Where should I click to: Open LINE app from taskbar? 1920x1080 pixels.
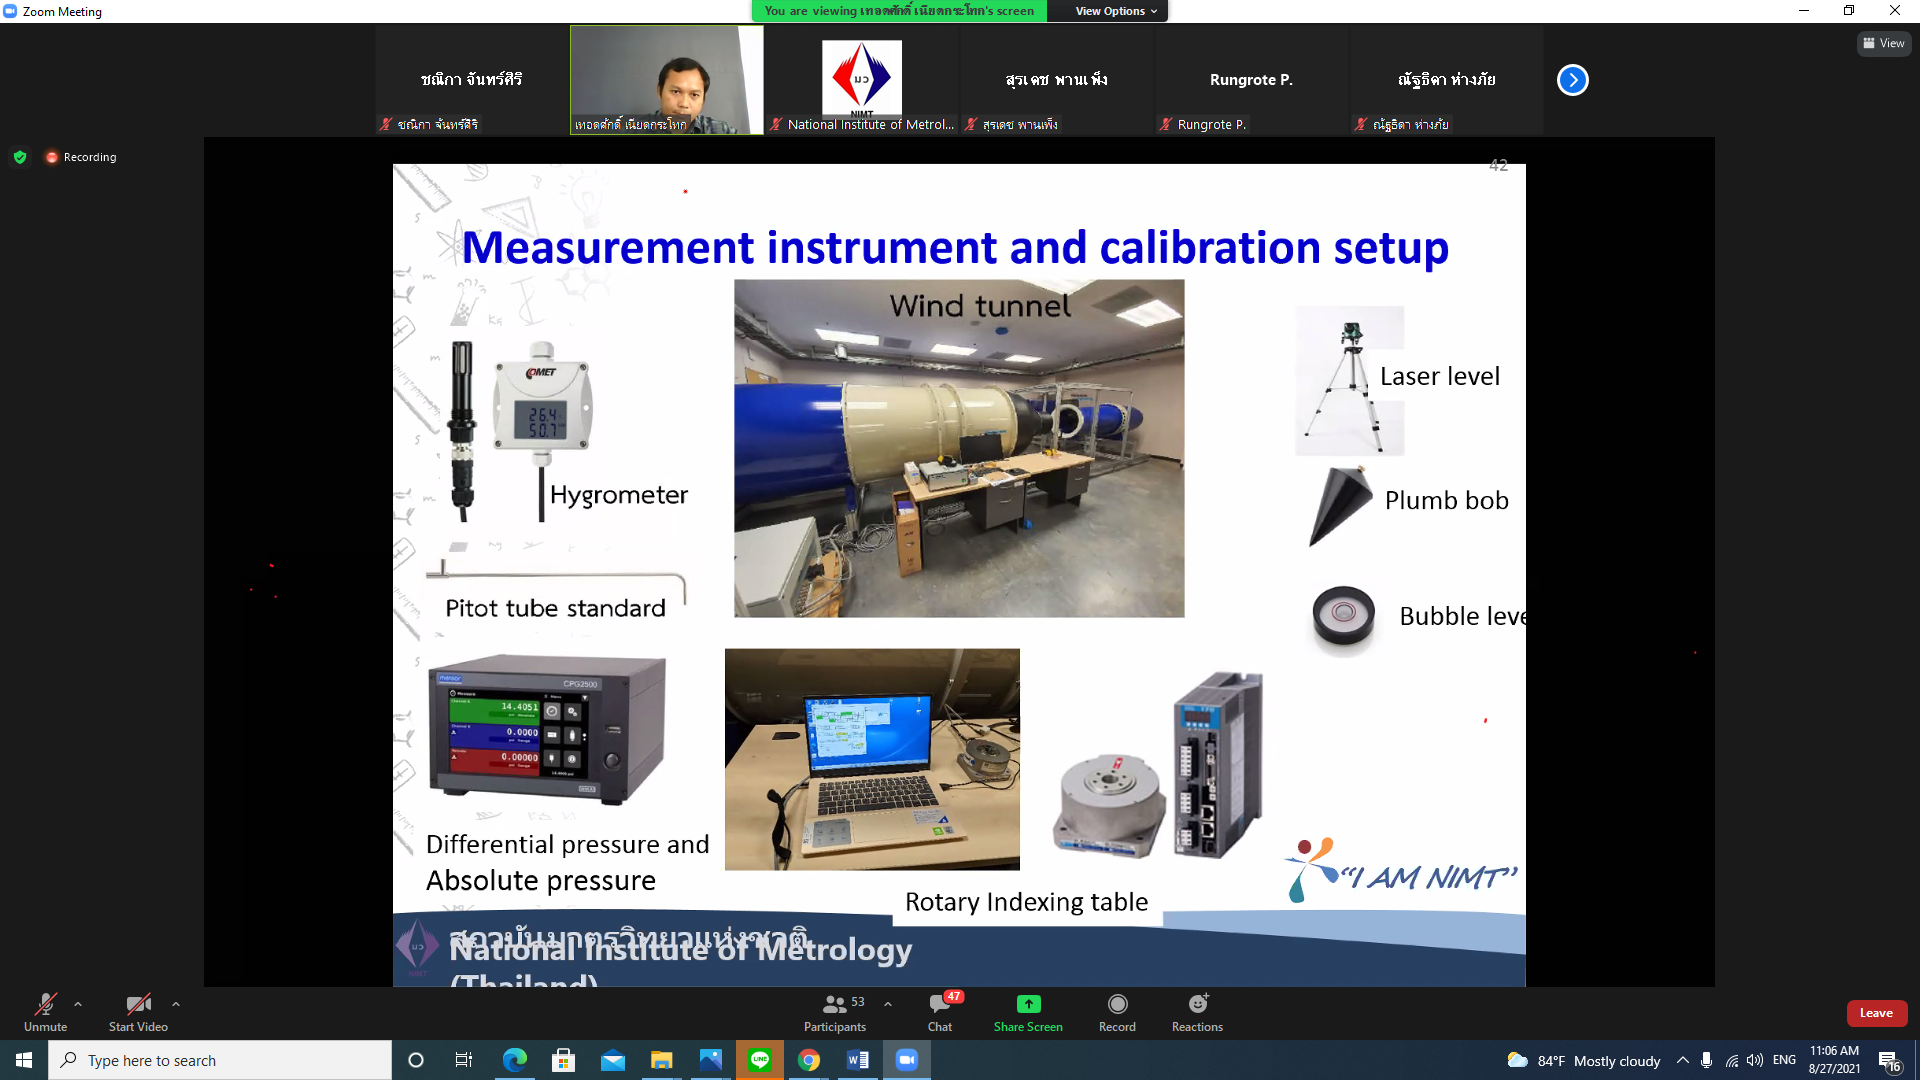760,1060
